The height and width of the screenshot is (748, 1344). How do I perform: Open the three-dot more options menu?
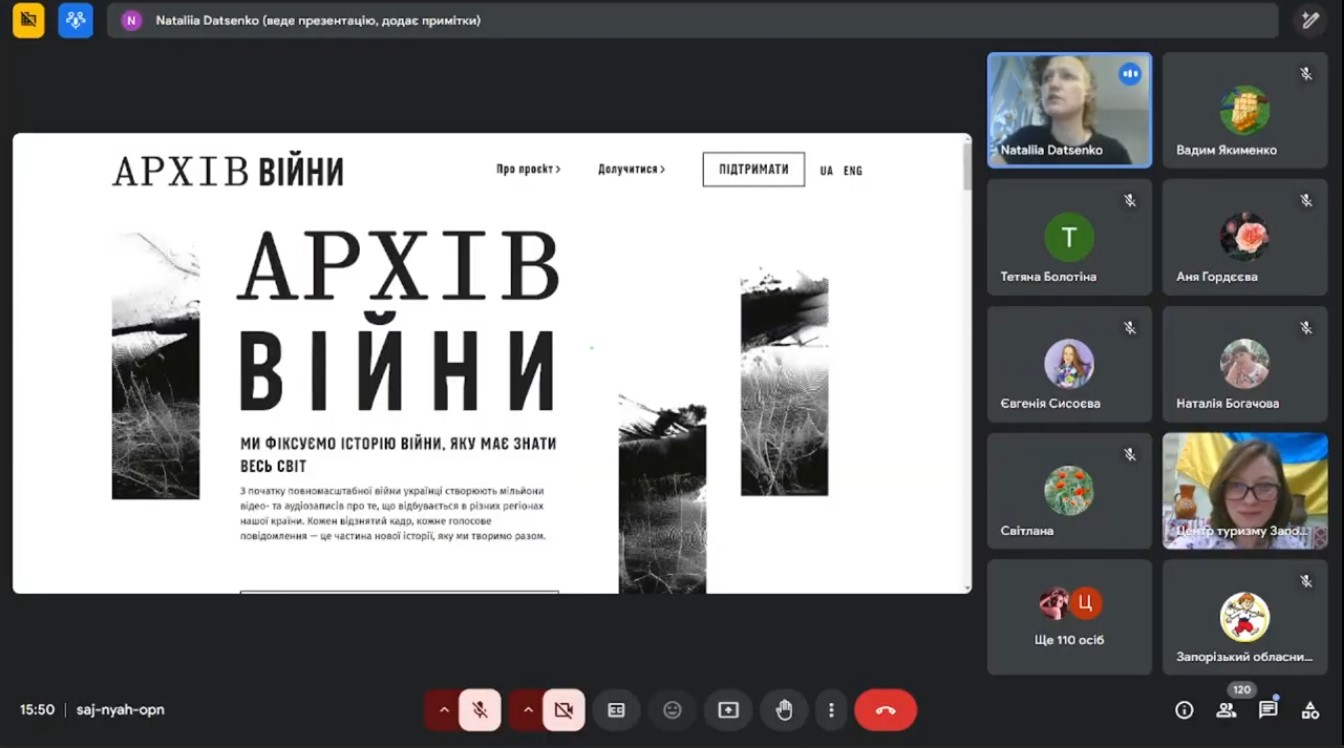(x=831, y=710)
